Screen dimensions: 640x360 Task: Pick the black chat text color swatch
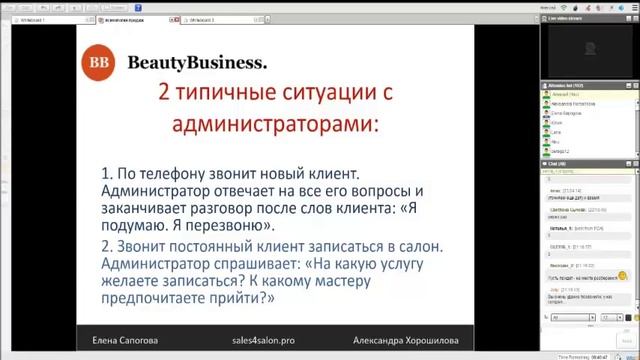click(x=628, y=317)
